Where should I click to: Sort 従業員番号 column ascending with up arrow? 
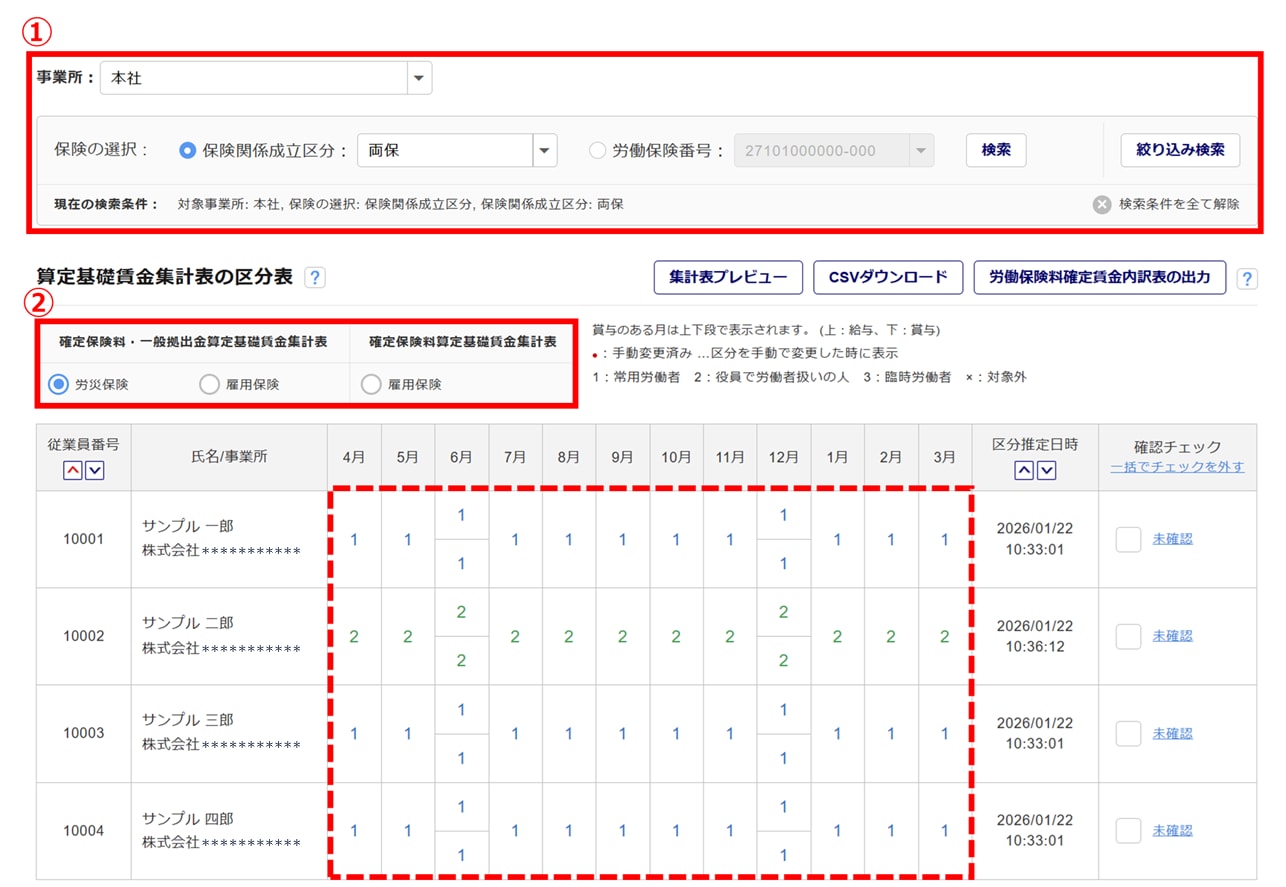click(73, 470)
